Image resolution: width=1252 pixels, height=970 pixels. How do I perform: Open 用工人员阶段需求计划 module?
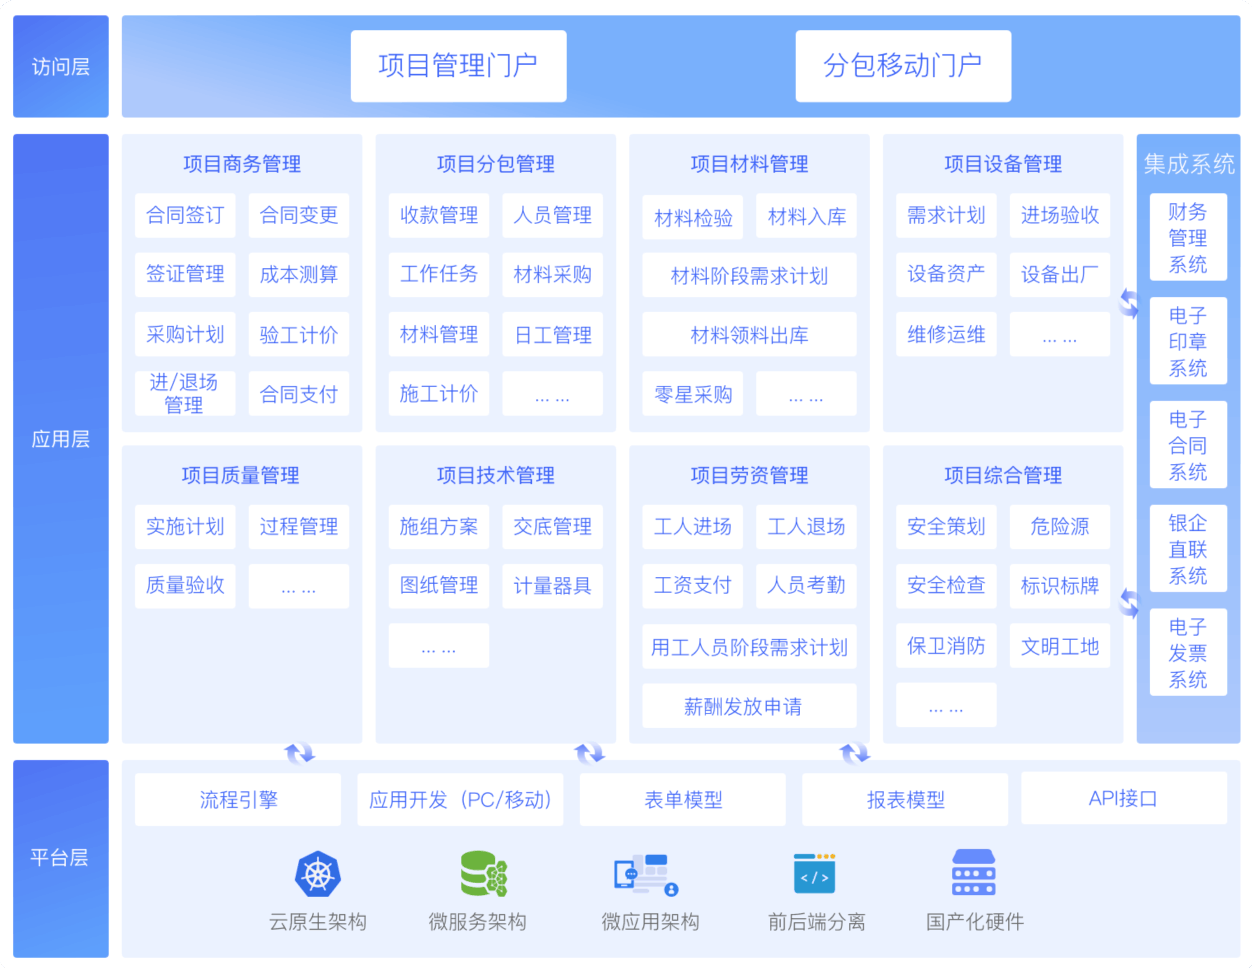[x=750, y=647]
